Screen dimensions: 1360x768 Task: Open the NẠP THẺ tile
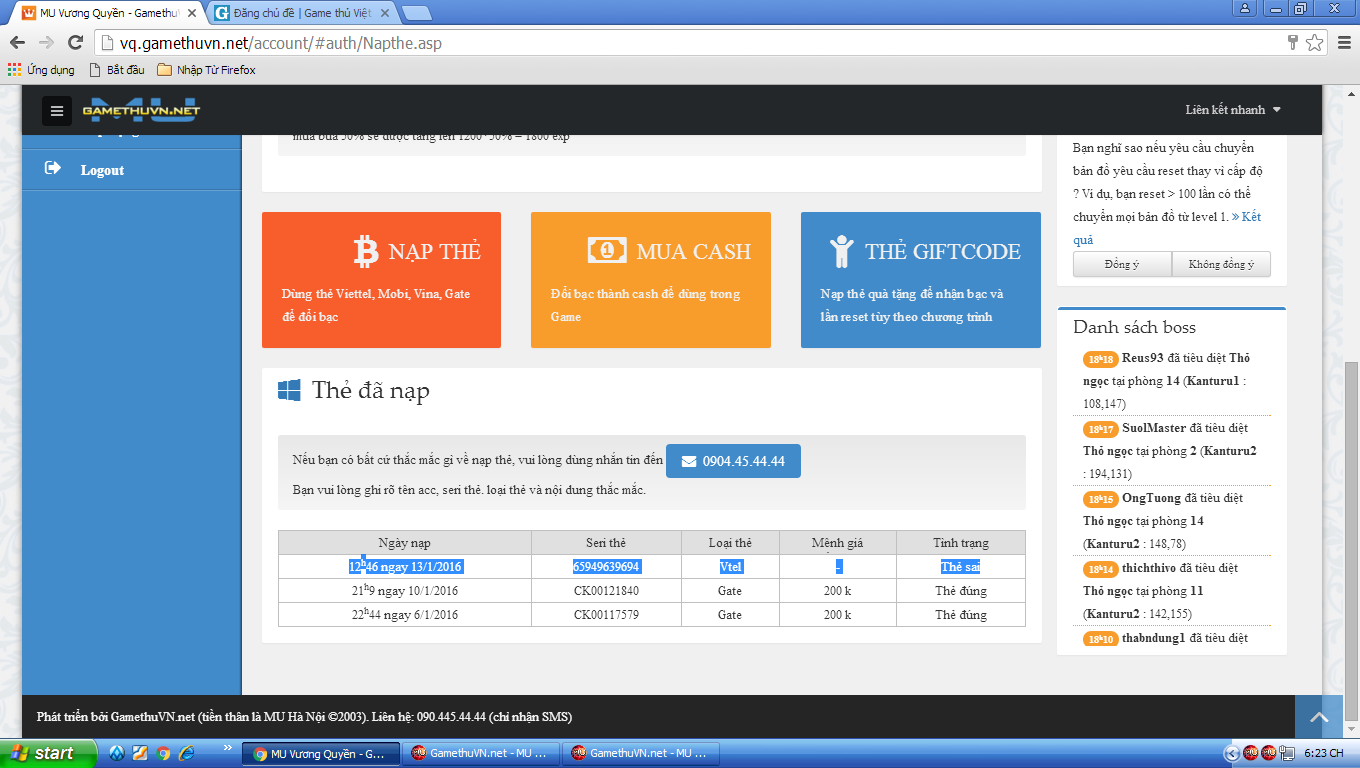[381, 280]
